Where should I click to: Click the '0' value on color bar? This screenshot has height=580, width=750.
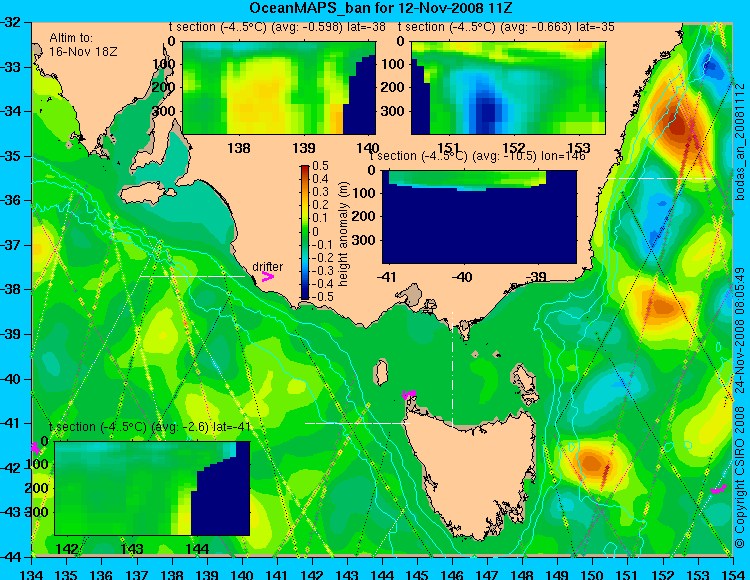pyautogui.click(x=316, y=231)
